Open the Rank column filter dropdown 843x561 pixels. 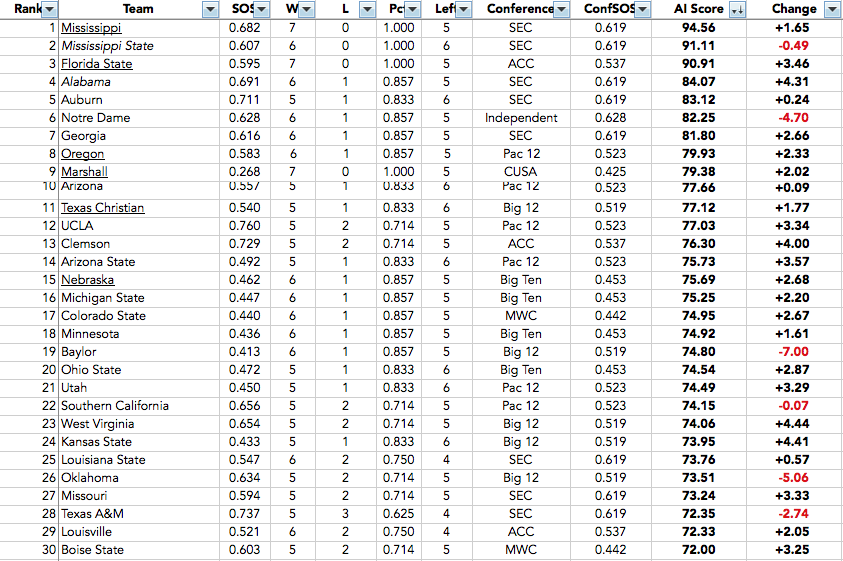click(49, 9)
